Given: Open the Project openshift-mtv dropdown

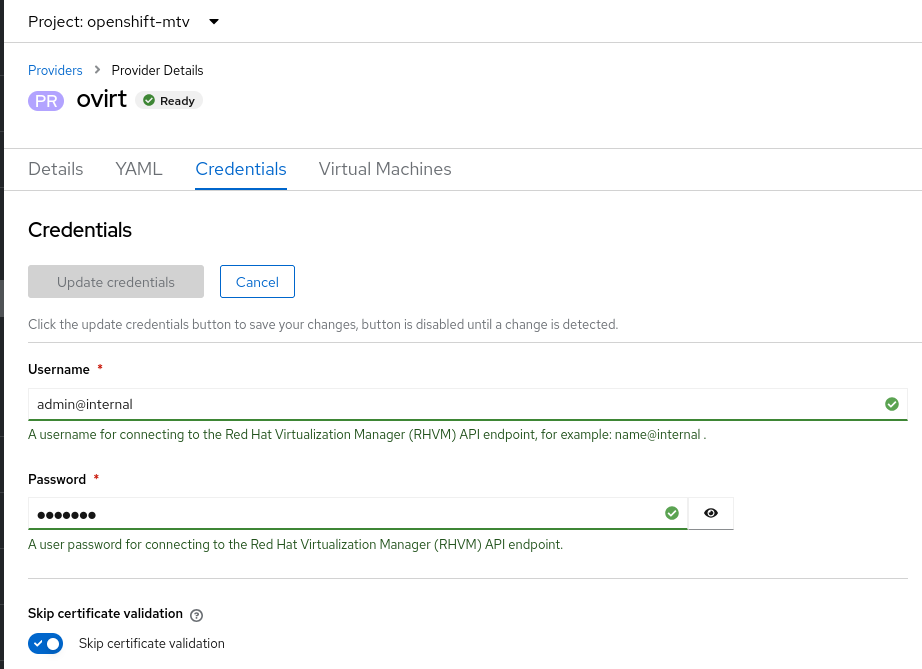Looking at the screenshot, I should click(123, 21).
